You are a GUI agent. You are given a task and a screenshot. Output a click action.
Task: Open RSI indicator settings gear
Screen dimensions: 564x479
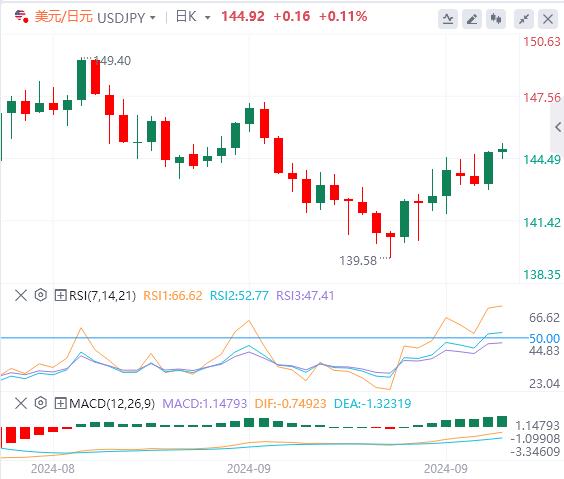click(x=41, y=295)
